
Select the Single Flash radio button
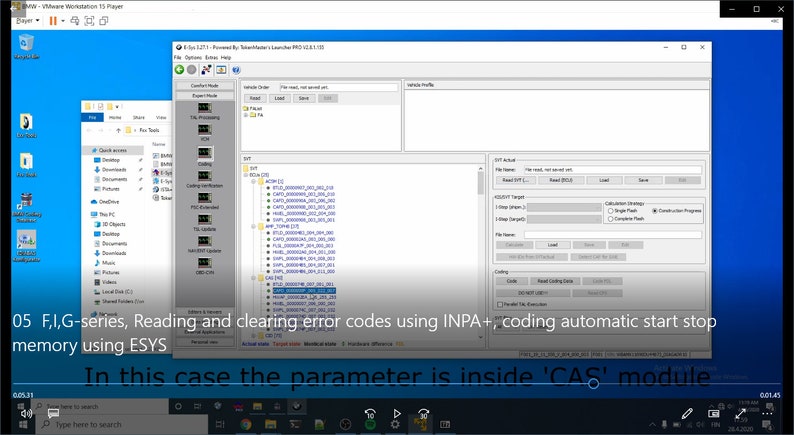[x=610, y=211]
